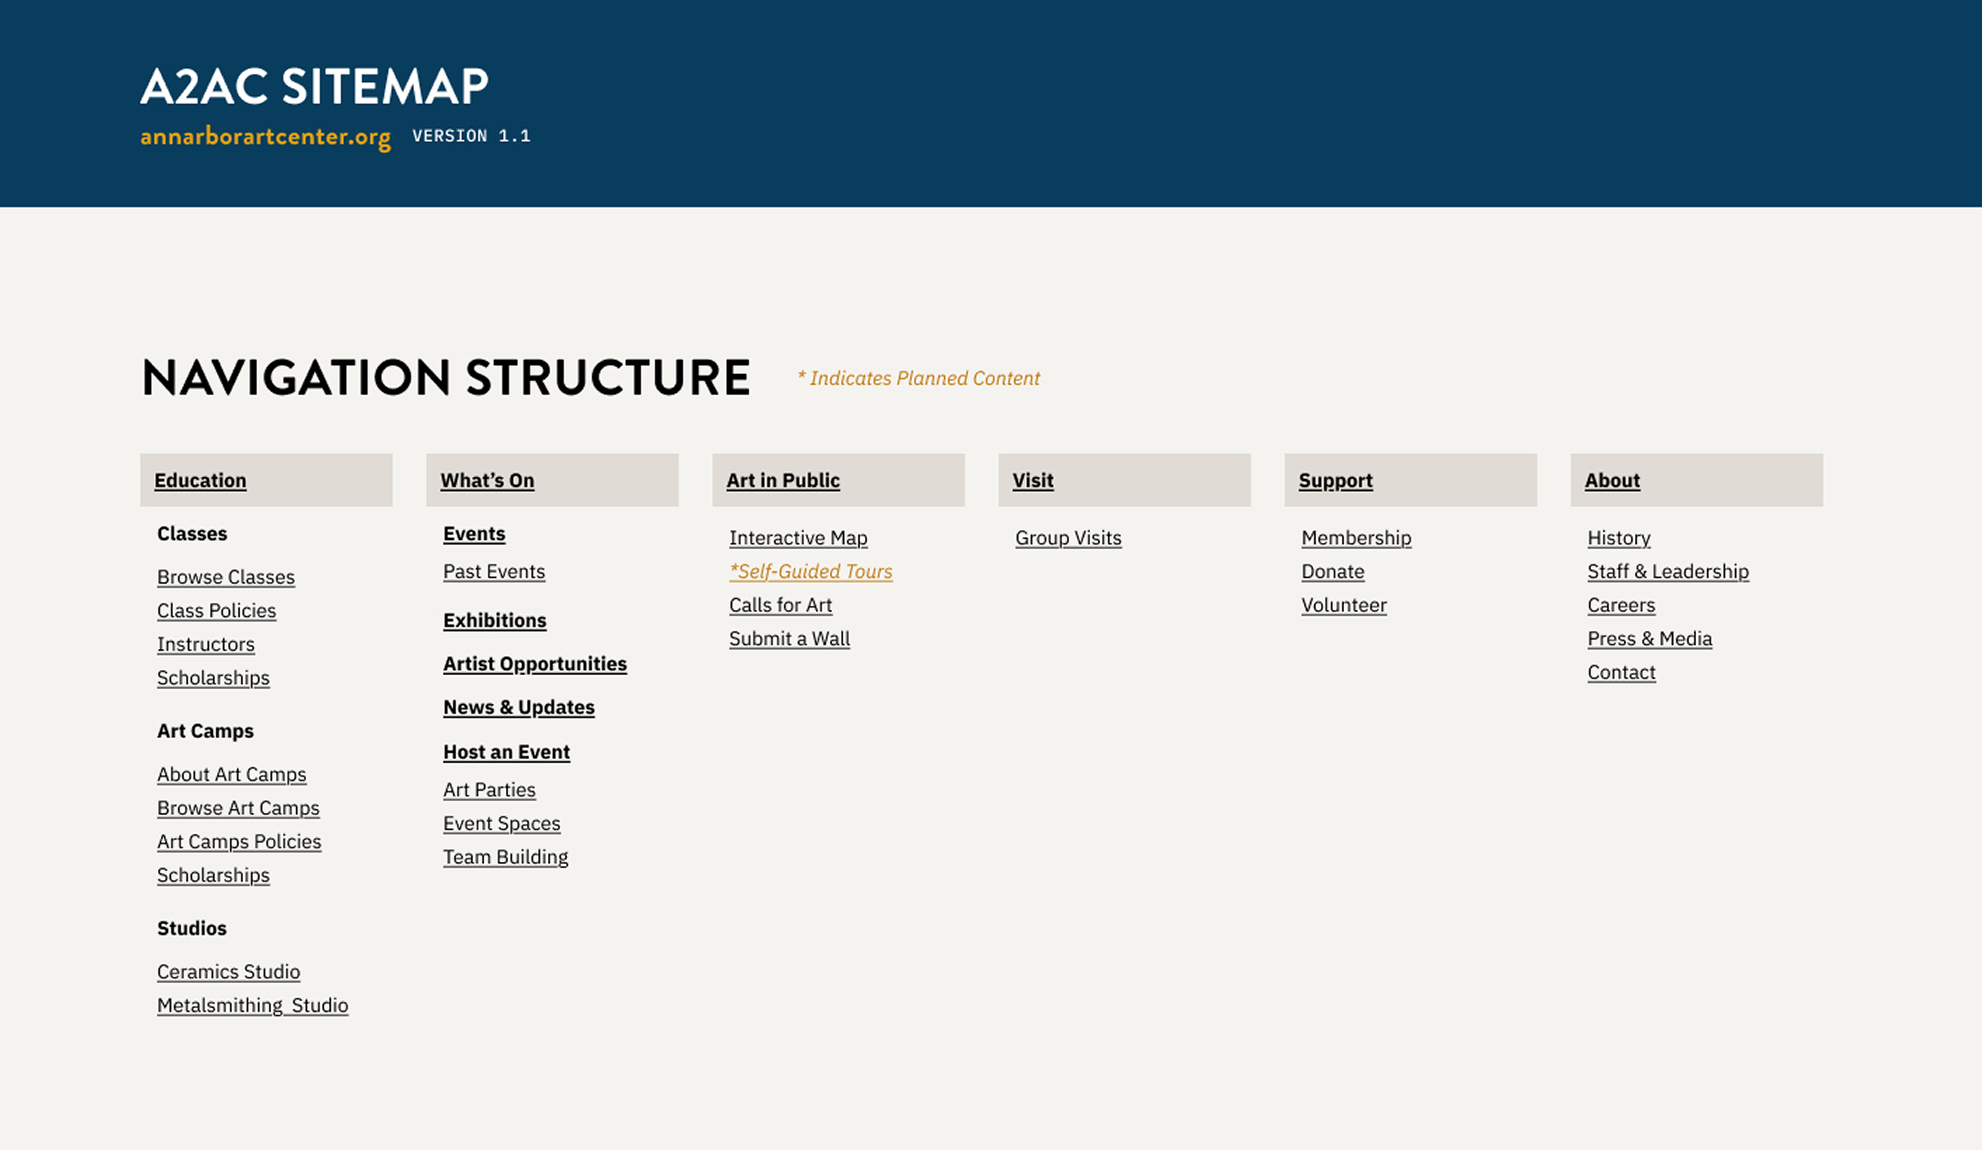The height and width of the screenshot is (1150, 1982).
Task: Open the bold Events link
Action: (474, 534)
